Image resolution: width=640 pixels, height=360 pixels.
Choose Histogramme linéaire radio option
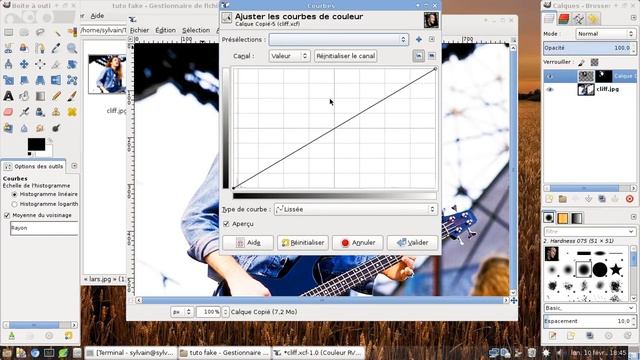[15, 194]
